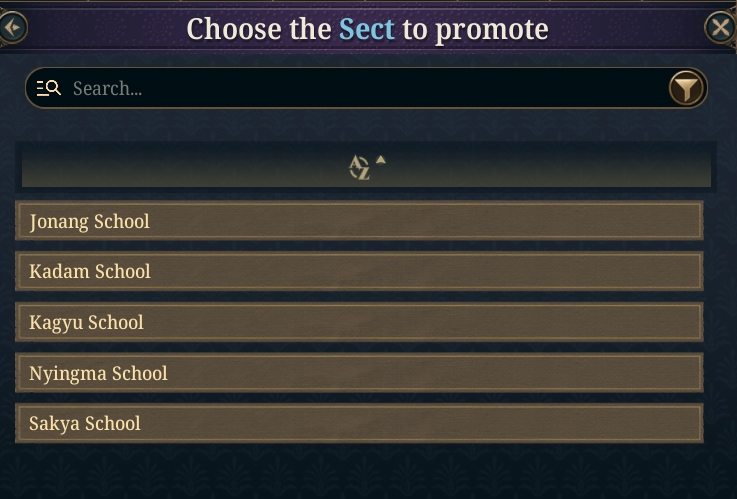Click the Kagyu School label text
737x499 pixels.
[86, 323]
